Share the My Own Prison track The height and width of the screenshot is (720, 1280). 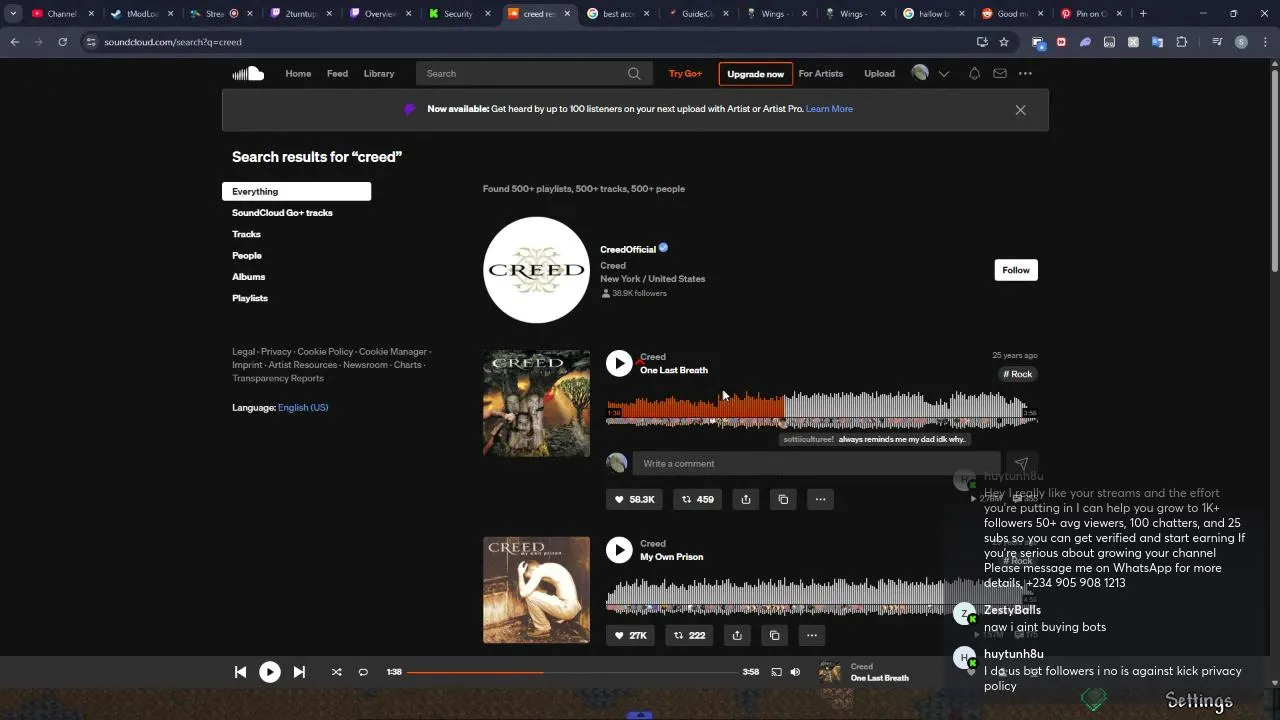click(737, 635)
